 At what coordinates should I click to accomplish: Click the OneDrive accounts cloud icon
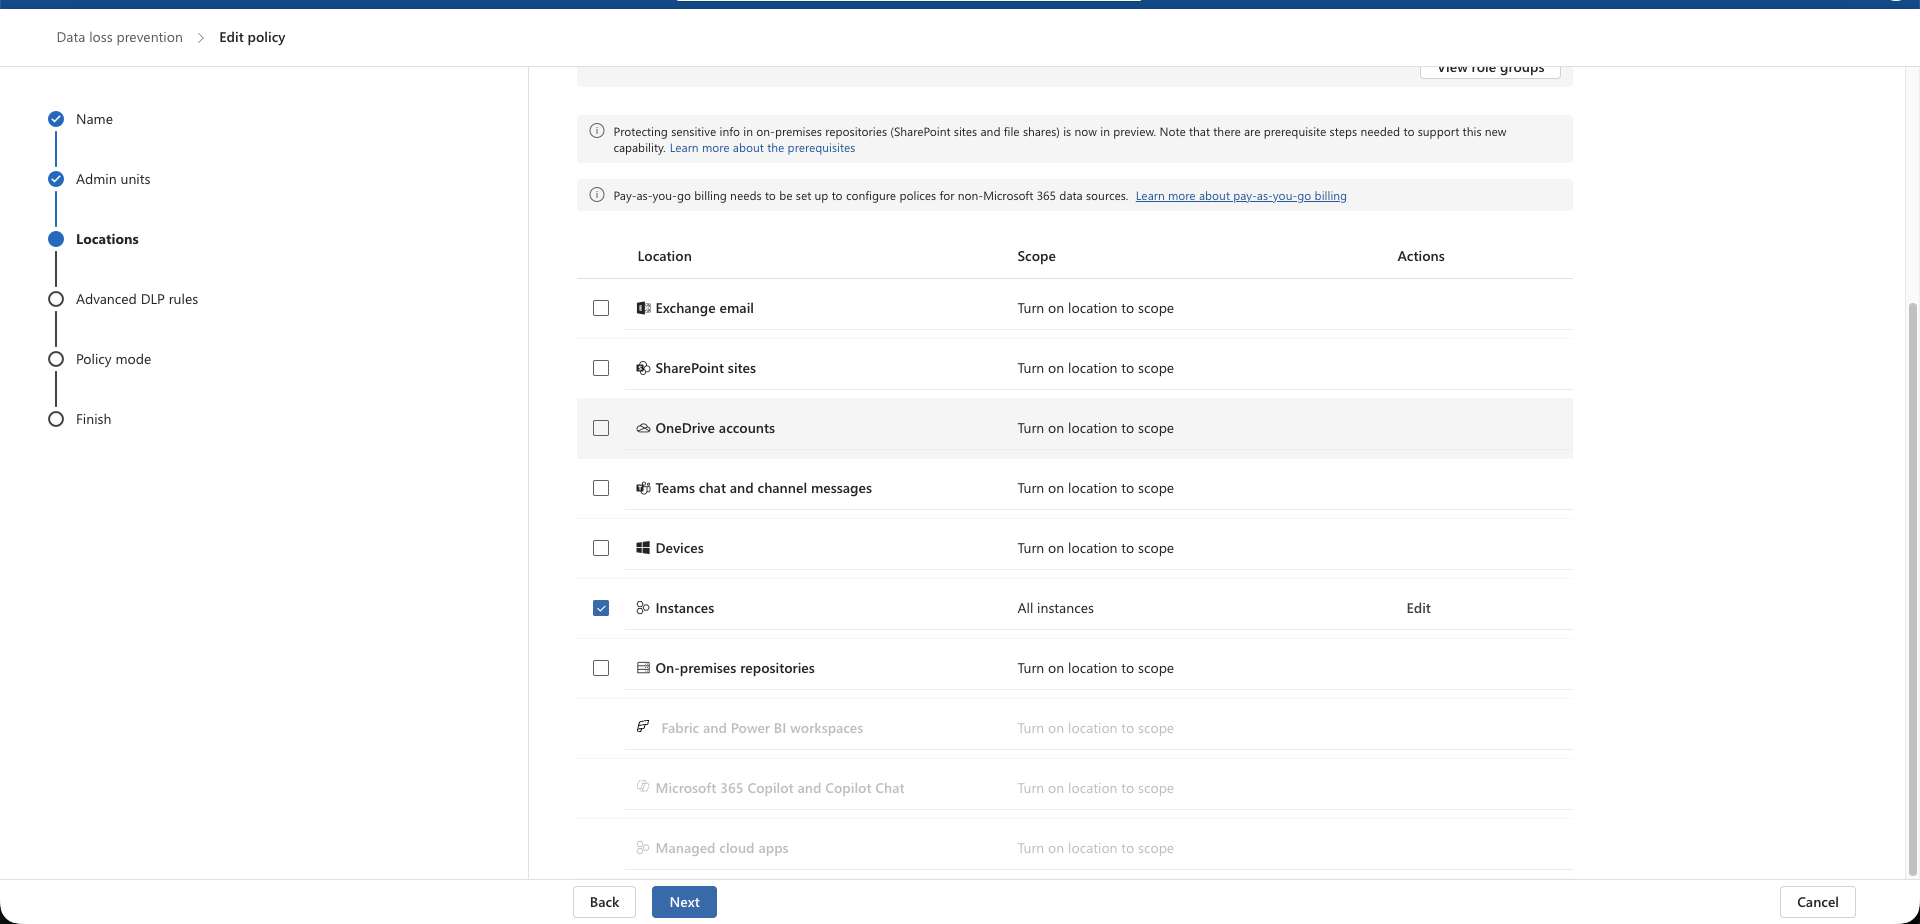(x=643, y=428)
